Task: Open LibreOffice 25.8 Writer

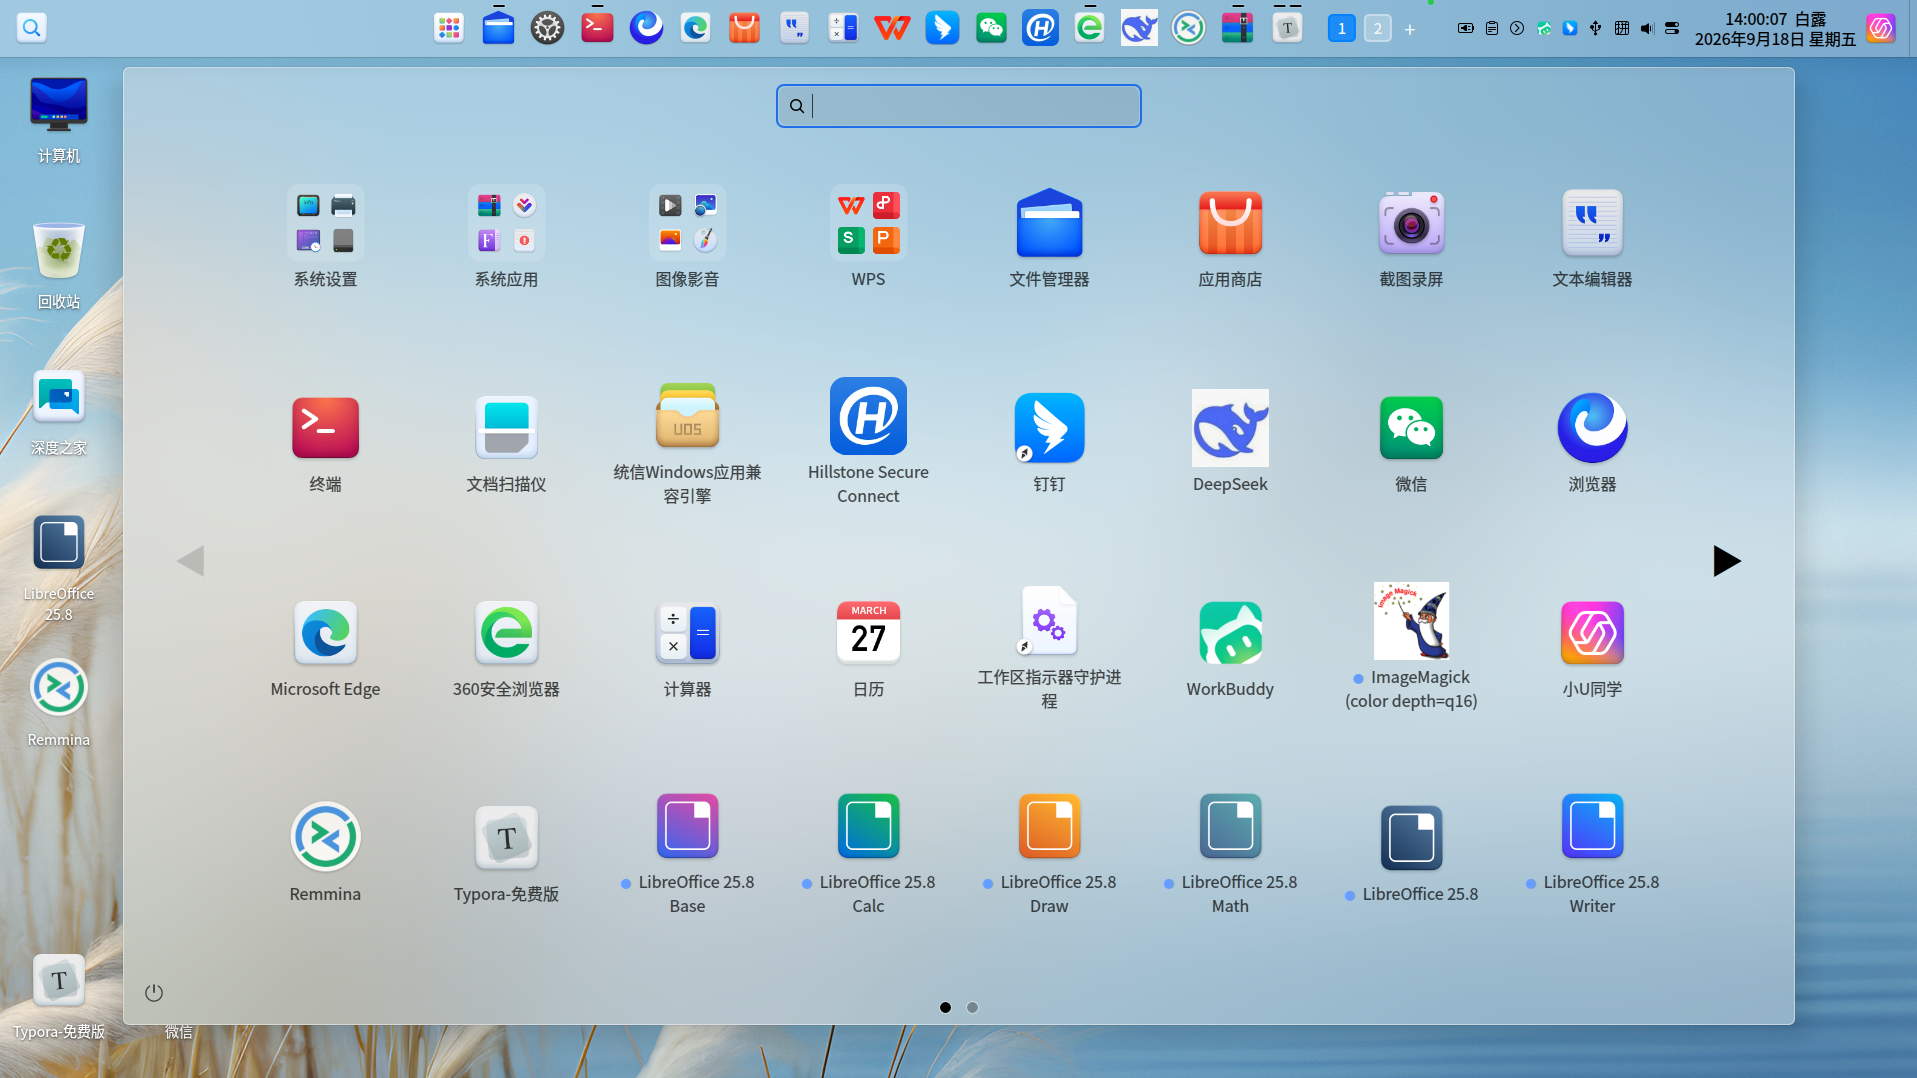Action: tap(1592, 826)
